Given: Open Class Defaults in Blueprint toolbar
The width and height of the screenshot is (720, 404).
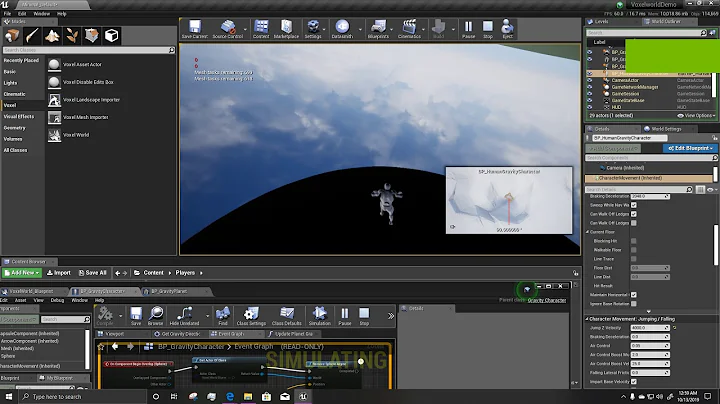Looking at the screenshot, I should tap(287, 316).
